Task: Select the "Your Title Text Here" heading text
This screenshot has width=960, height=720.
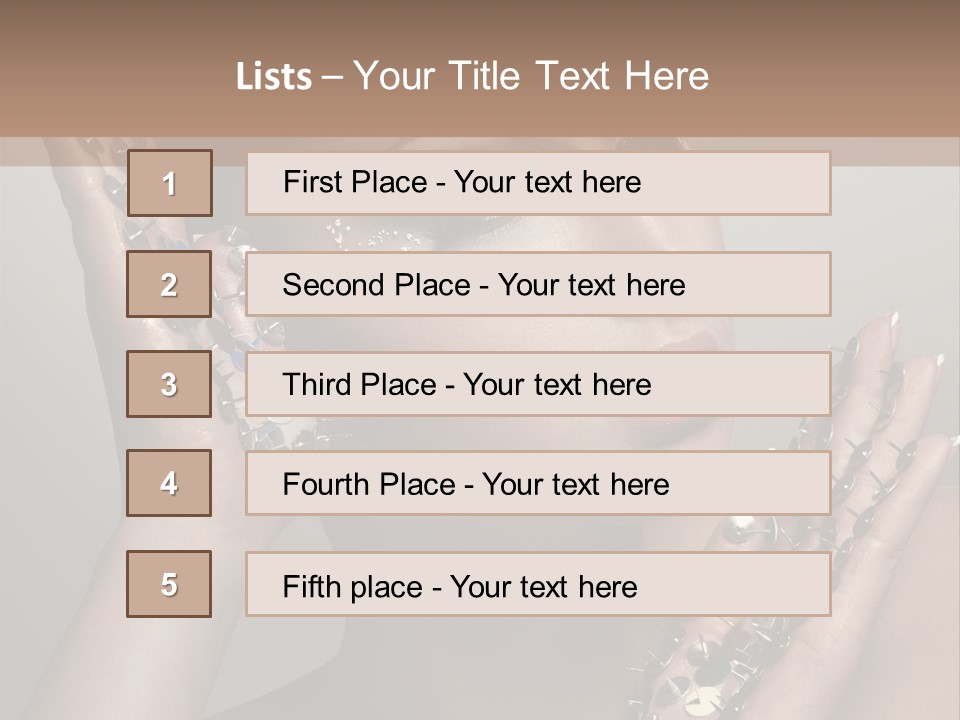Action: [531, 76]
